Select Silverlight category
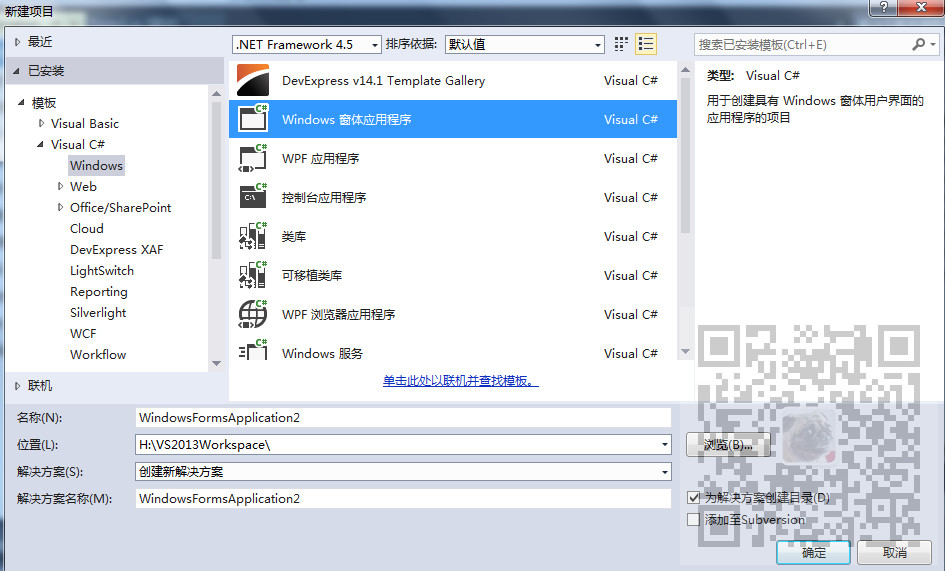 [98, 312]
